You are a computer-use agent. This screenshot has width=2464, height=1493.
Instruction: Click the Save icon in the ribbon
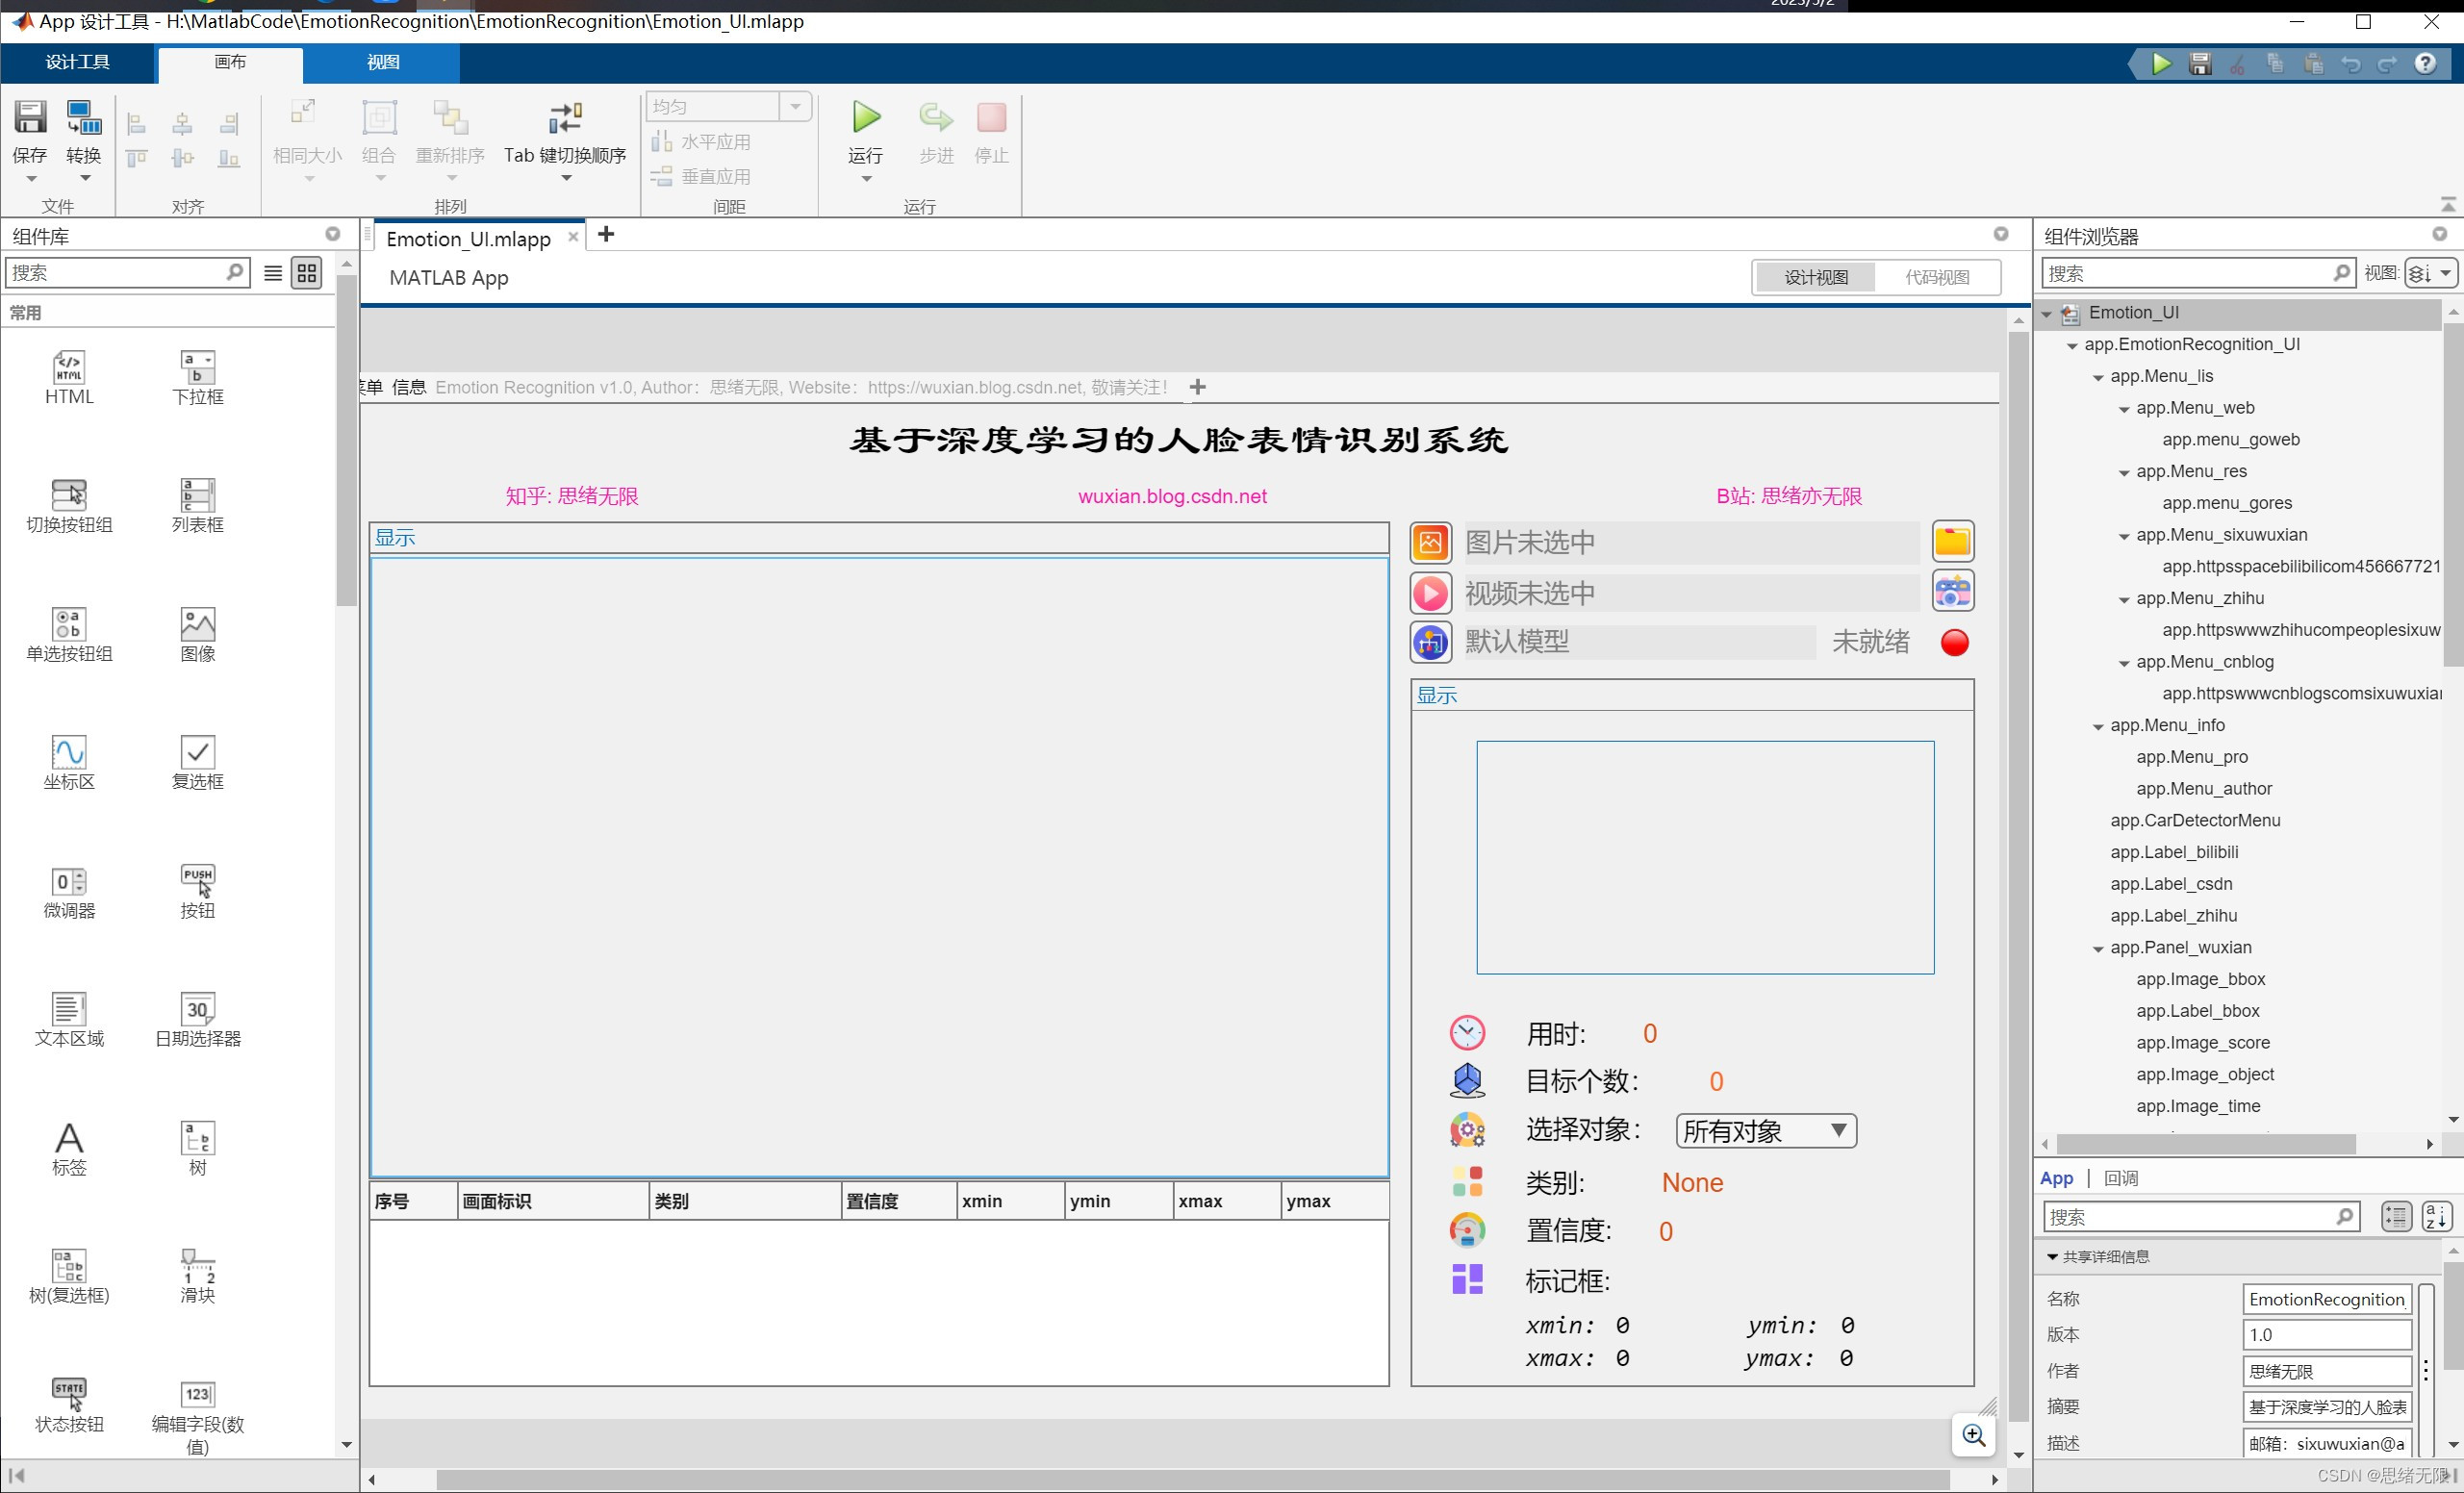[29, 119]
